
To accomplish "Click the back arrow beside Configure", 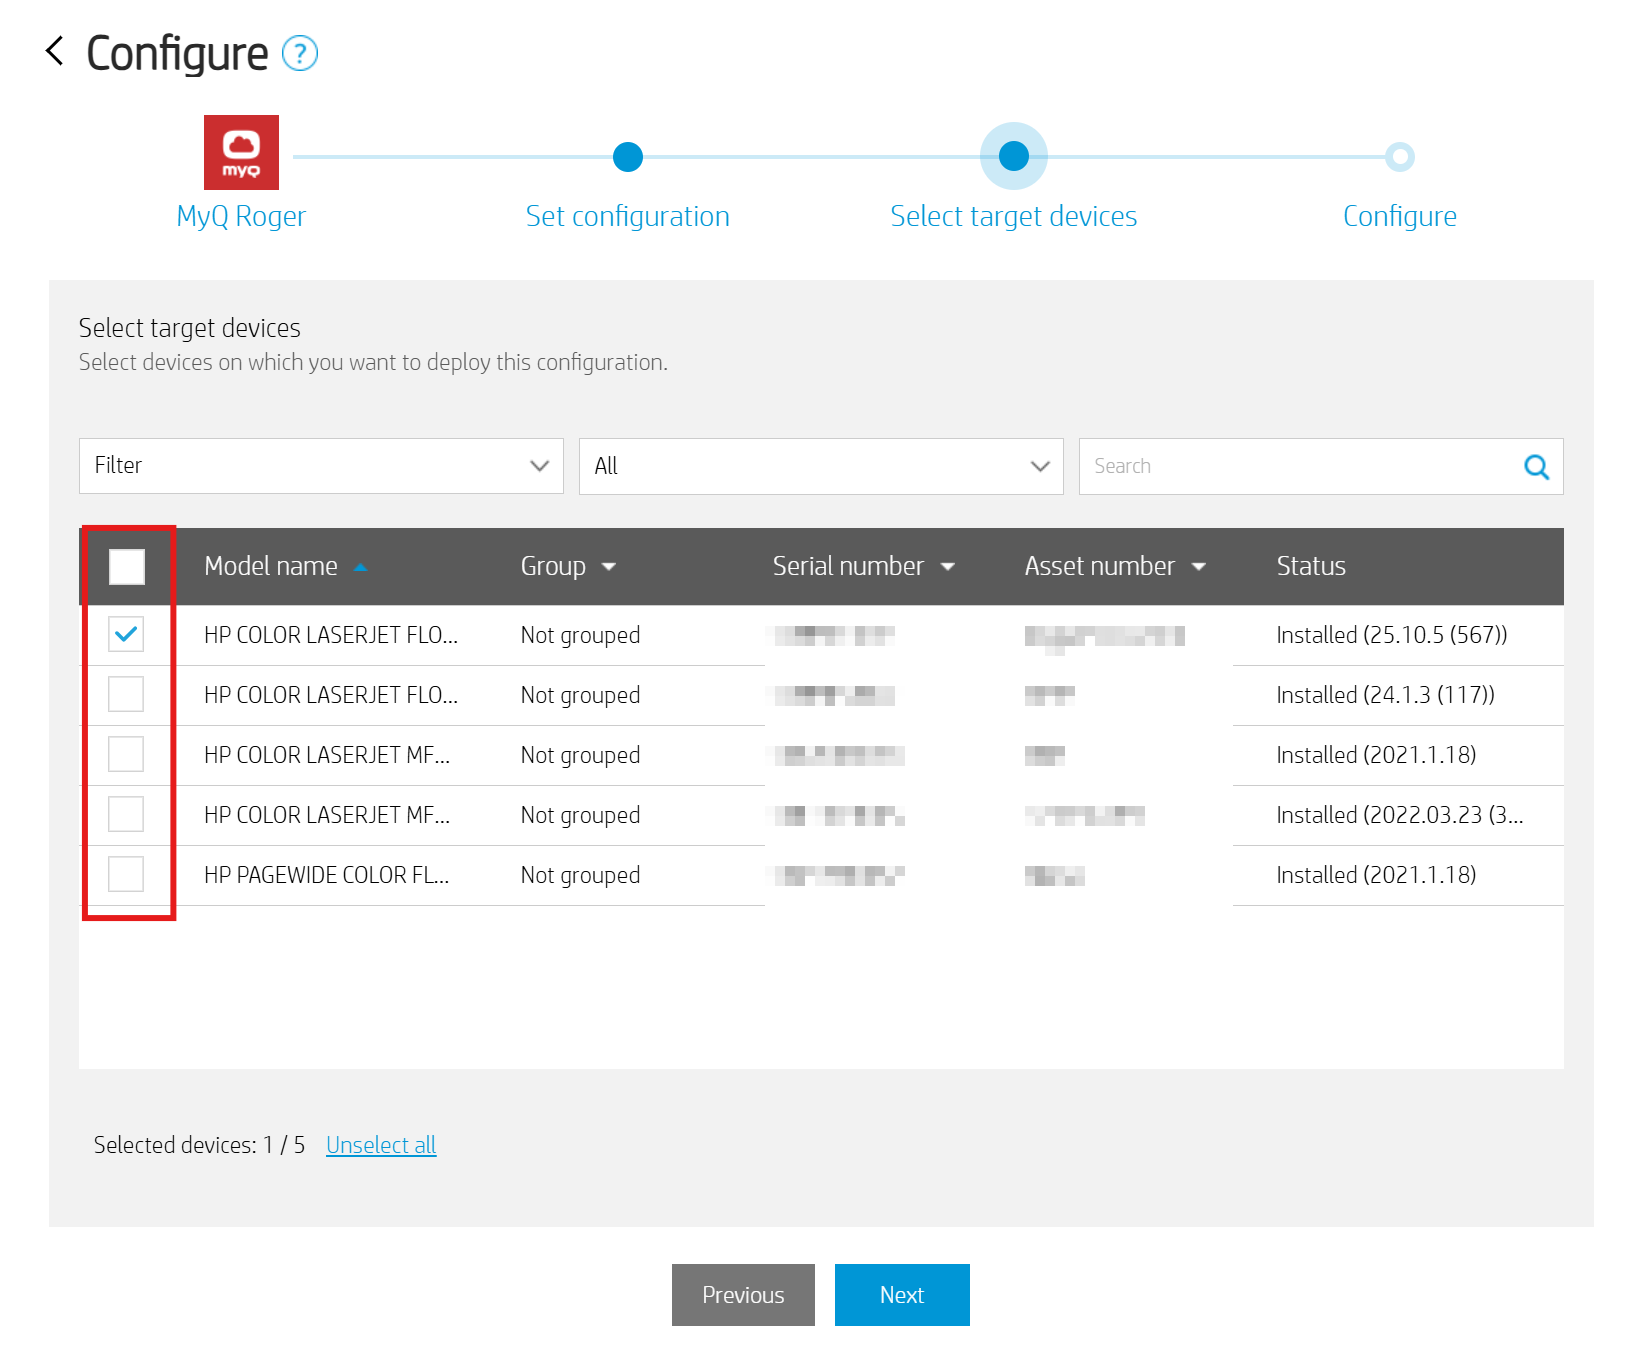I will 55,52.
